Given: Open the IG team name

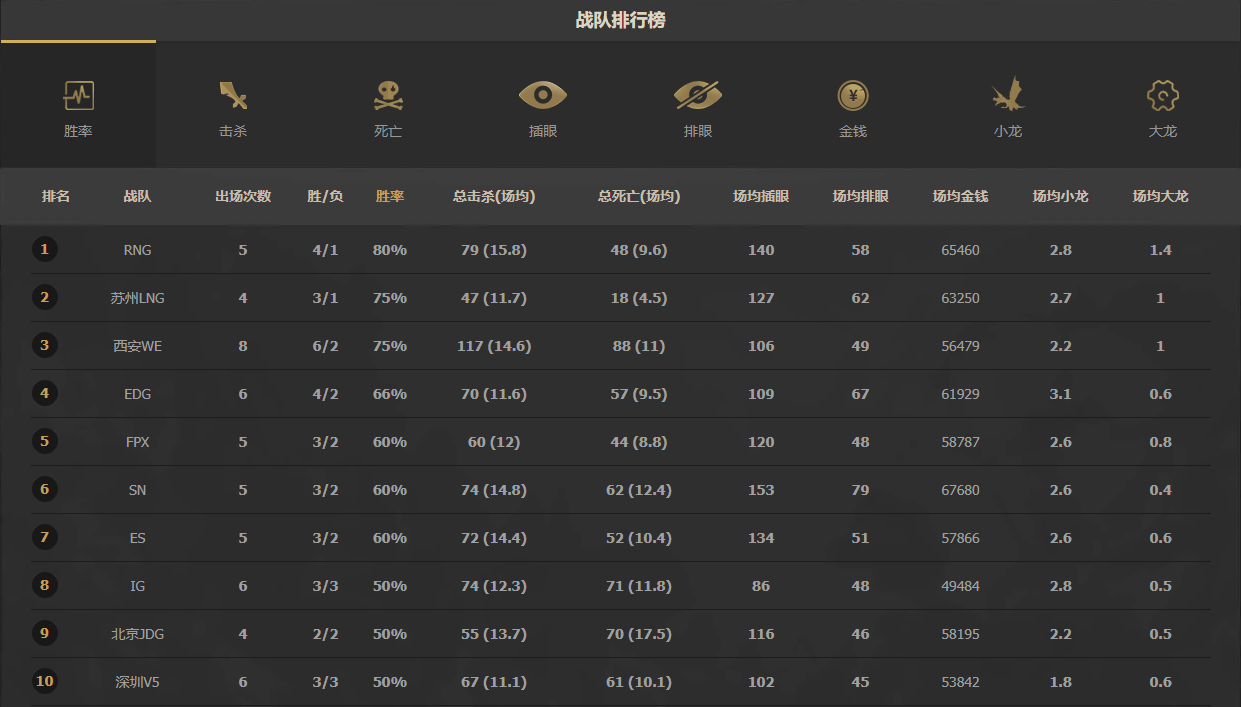Looking at the screenshot, I should pos(138,586).
